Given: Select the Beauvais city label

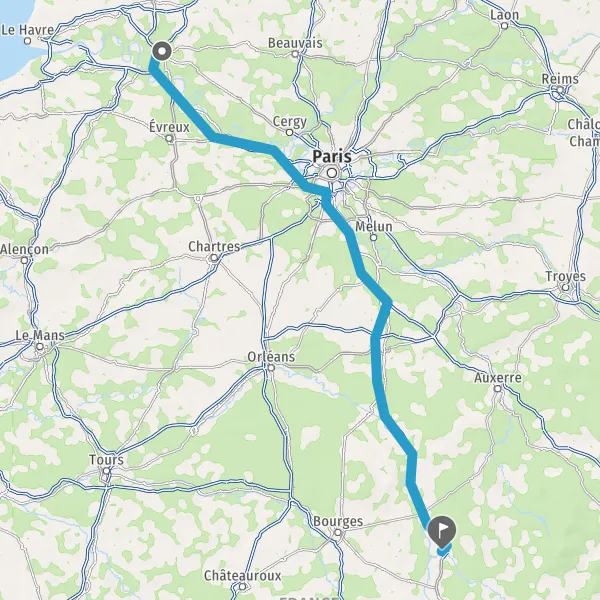Looking at the screenshot, I should pyautogui.click(x=295, y=43).
